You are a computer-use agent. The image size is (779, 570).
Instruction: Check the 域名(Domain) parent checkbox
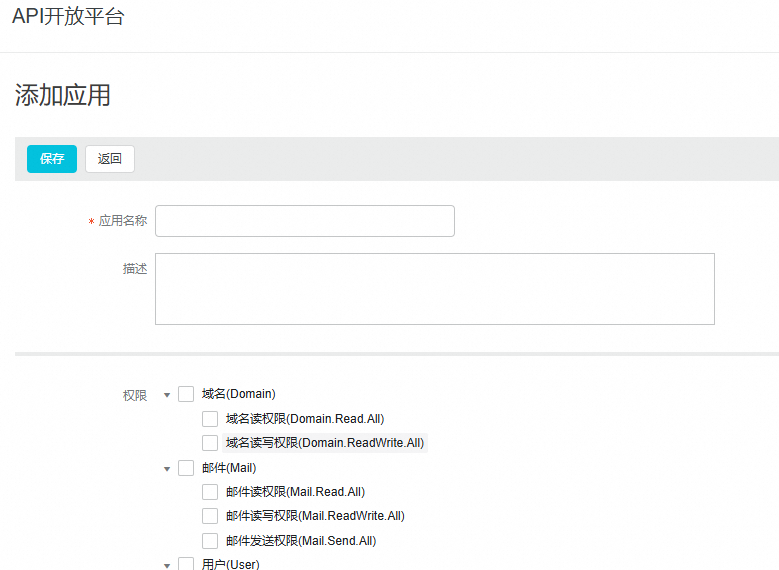(x=186, y=394)
